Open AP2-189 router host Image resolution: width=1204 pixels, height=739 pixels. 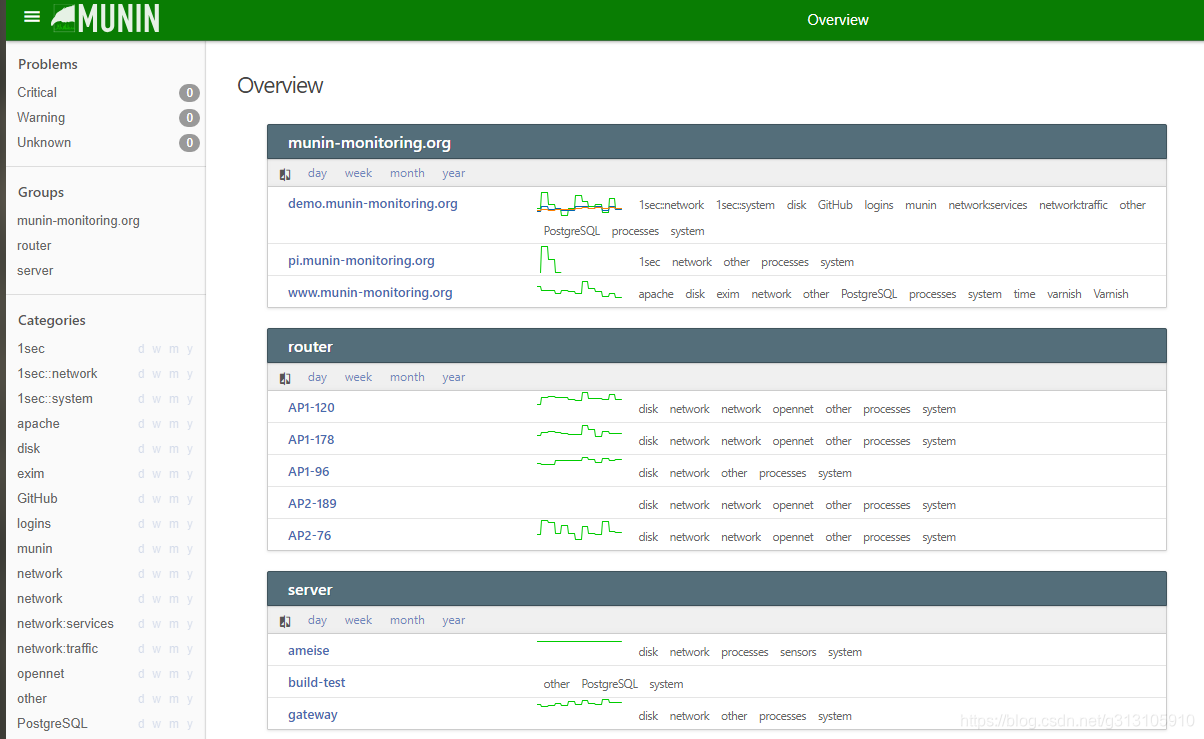pyautogui.click(x=312, y=503)
